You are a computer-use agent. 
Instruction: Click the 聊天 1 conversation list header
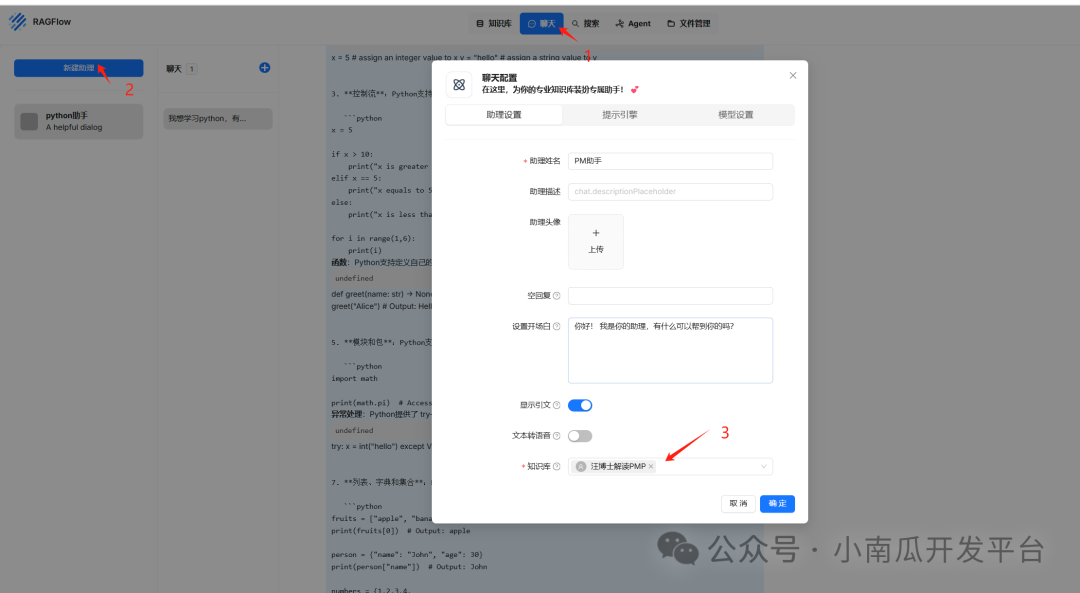(x=182, y=69)
